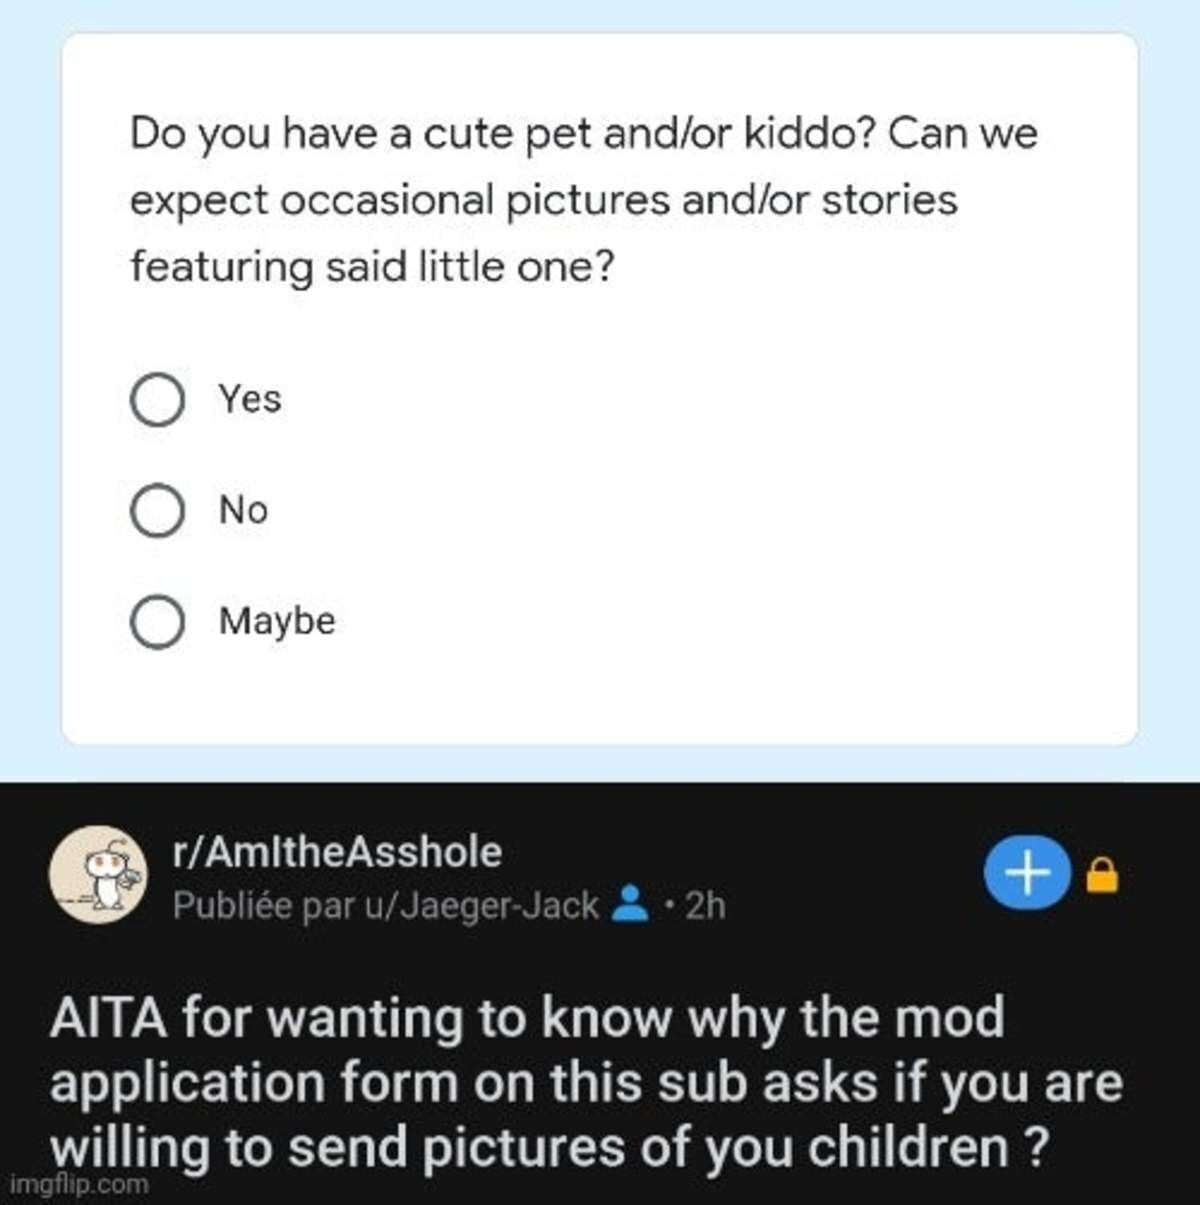Click the yellow padlock locked-post icon
The width and height of the screenshot is (1200, 1205).
(1101, 875)
